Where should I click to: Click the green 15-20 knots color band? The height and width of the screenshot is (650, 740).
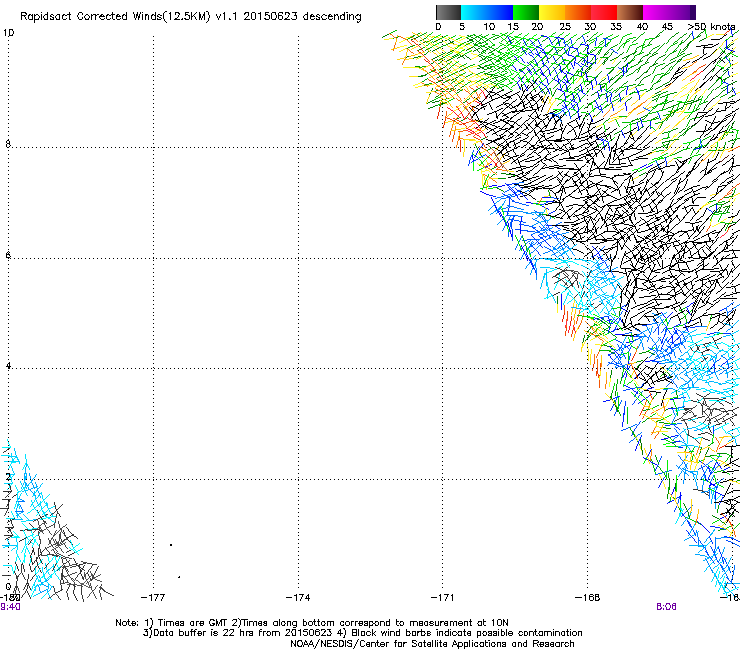526,12
